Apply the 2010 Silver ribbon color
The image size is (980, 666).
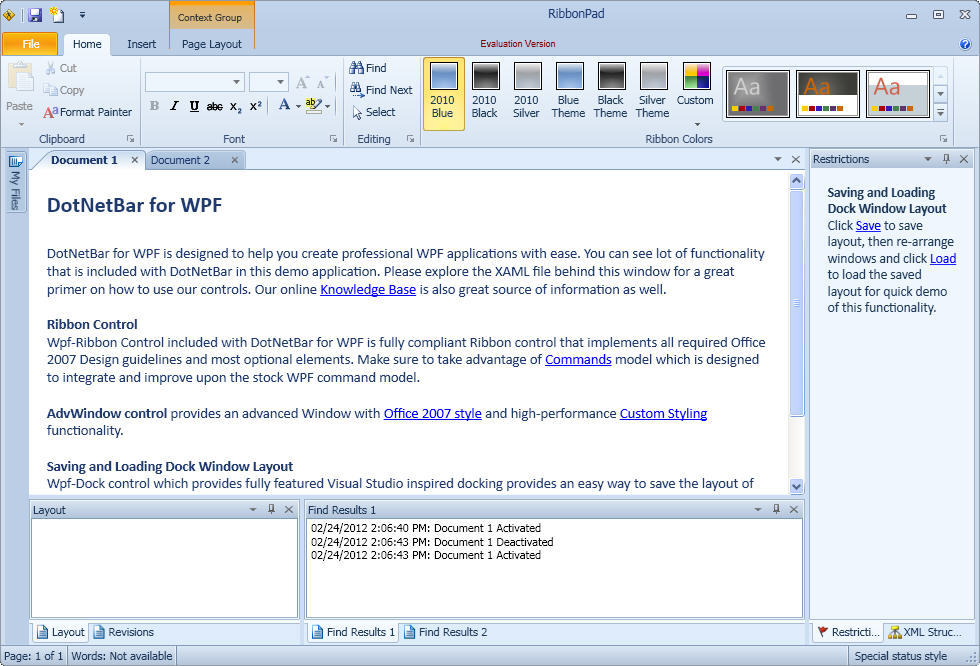[x=526, y=91]
